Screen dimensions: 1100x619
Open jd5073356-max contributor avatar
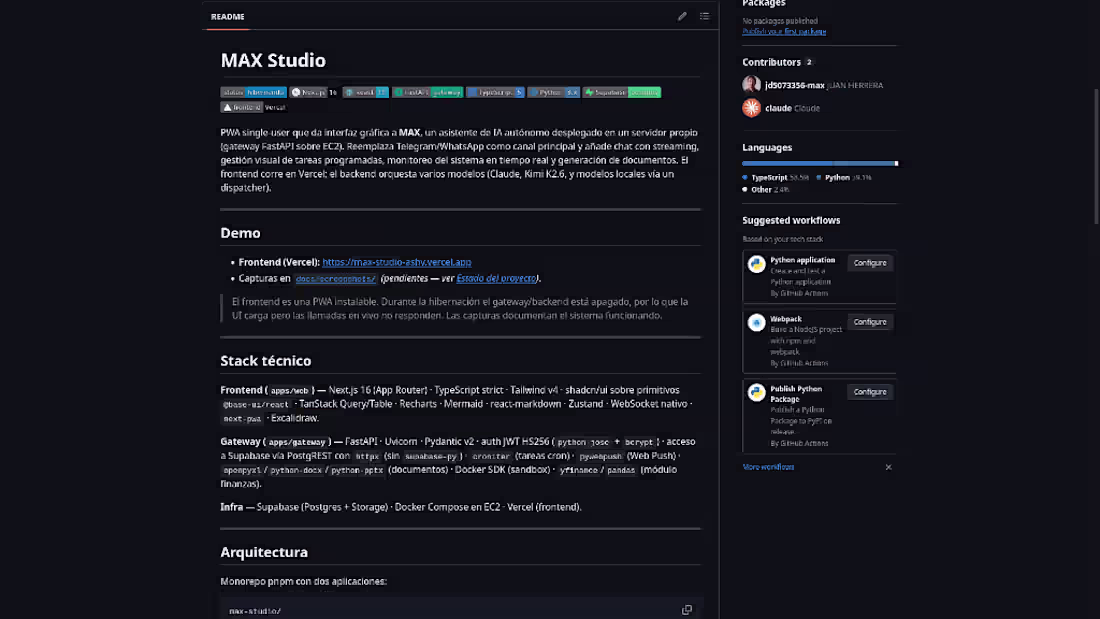pyautogui.click(x=751, y=85)
